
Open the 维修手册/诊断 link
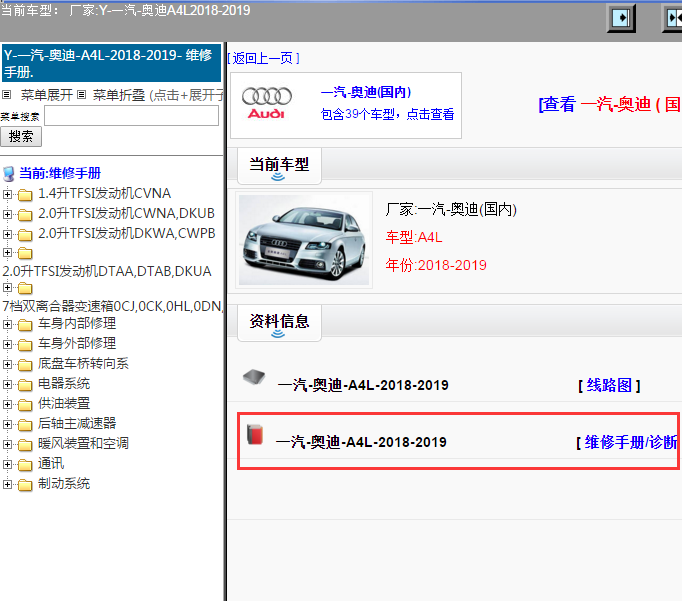pos(629,443)
